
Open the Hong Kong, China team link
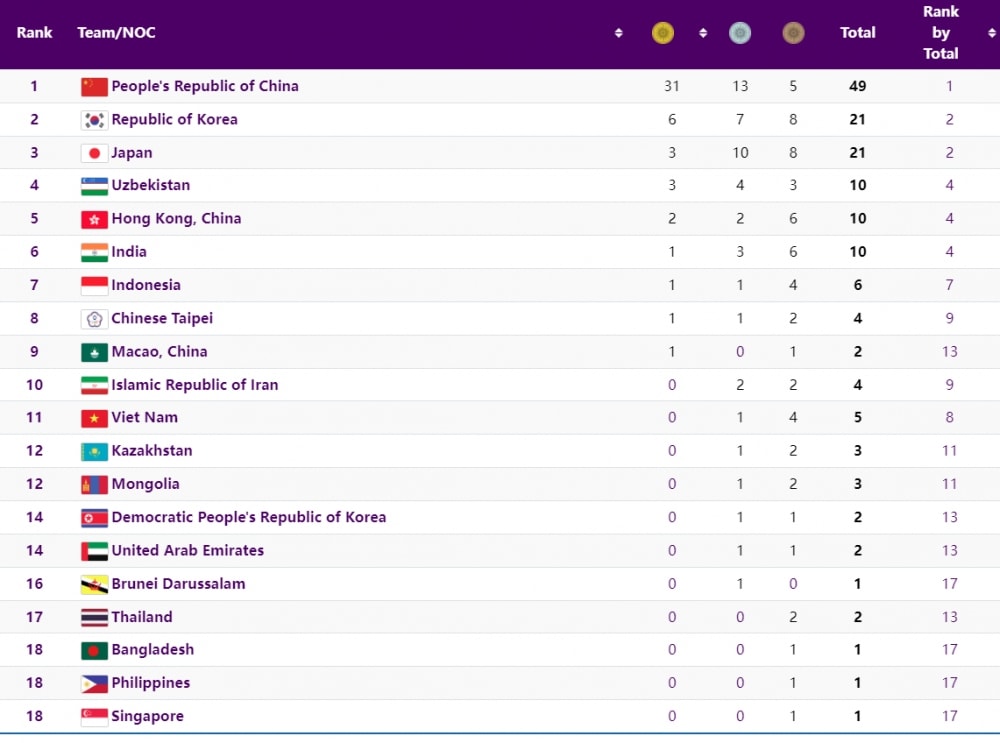[x=176, y=219]
